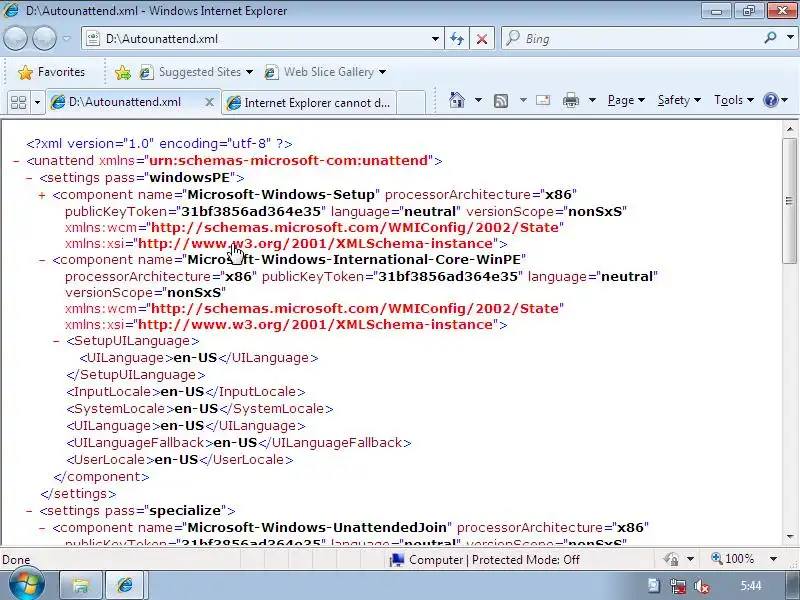This screenshot has height=600, width=800.
Task: Click the Action Center tray icon
Action: point(653,586)
